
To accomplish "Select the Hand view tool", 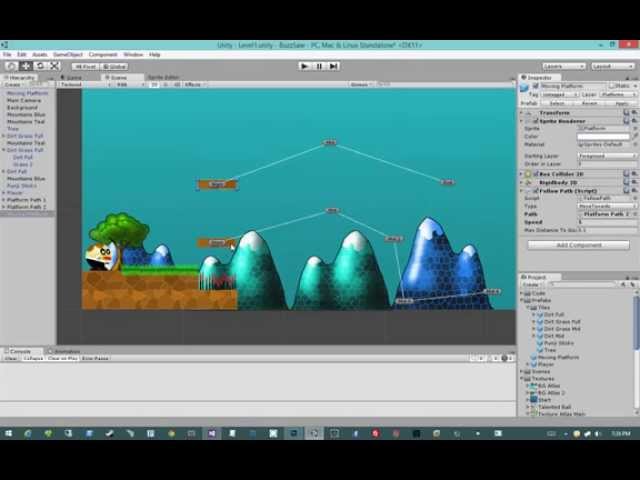I will (x=12, y=66).
